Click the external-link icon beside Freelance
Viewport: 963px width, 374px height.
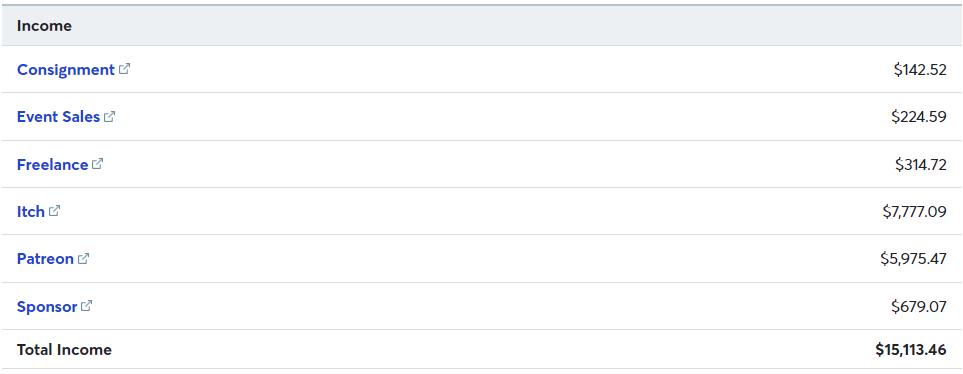98,163
